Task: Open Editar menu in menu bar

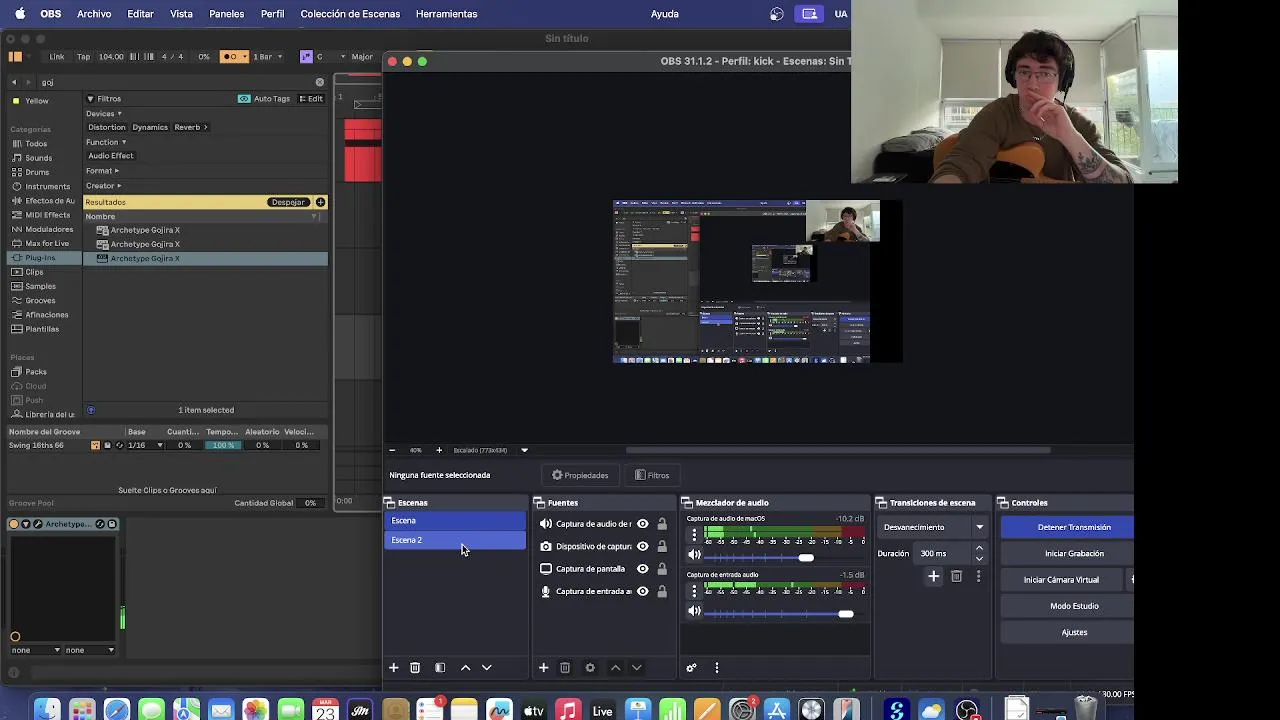Action: coord(140,14)
